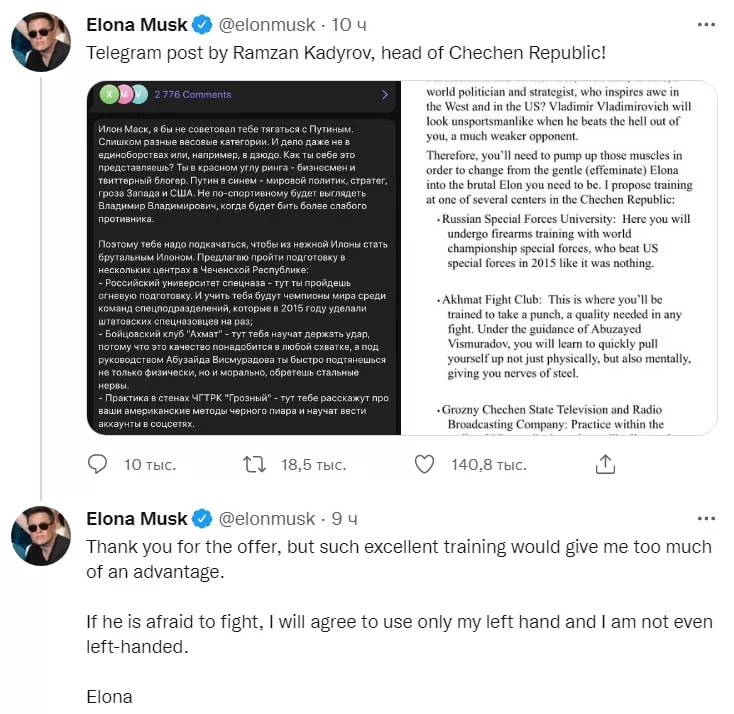Like the first tweet with heart icon
The width and height of the screenshot is (734, 714).
click(425, 464)
